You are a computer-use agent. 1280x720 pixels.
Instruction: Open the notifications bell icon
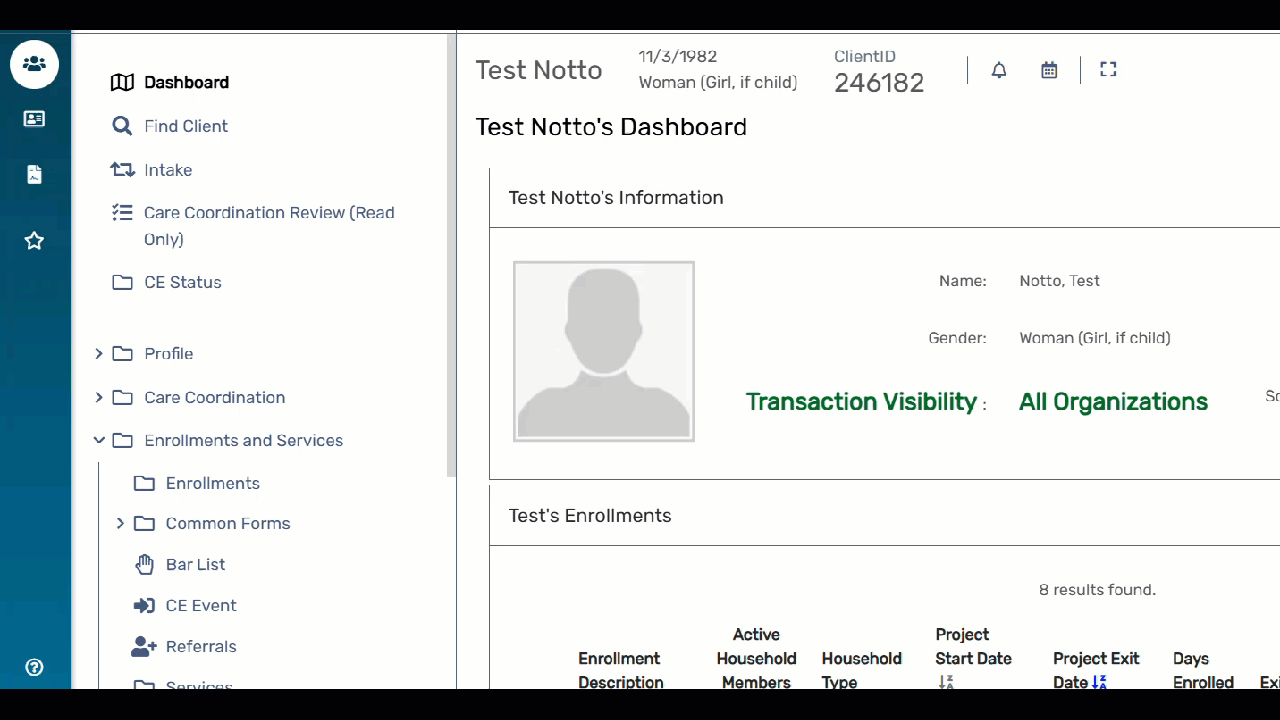tap(999, 70)
